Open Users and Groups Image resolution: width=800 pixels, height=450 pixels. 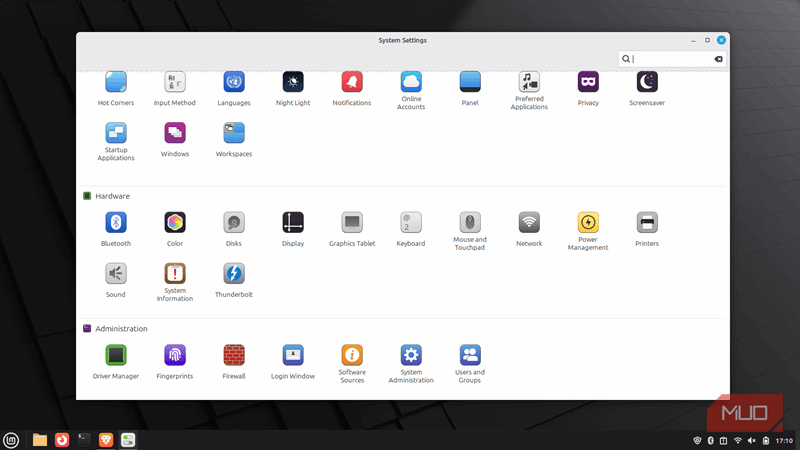click(470, 355)
